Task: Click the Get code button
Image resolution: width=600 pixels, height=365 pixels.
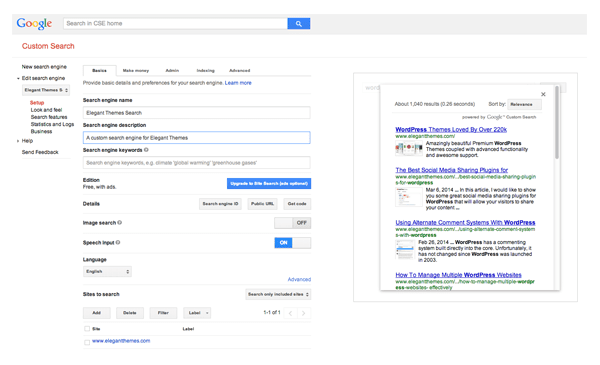Action: (297, 204)
